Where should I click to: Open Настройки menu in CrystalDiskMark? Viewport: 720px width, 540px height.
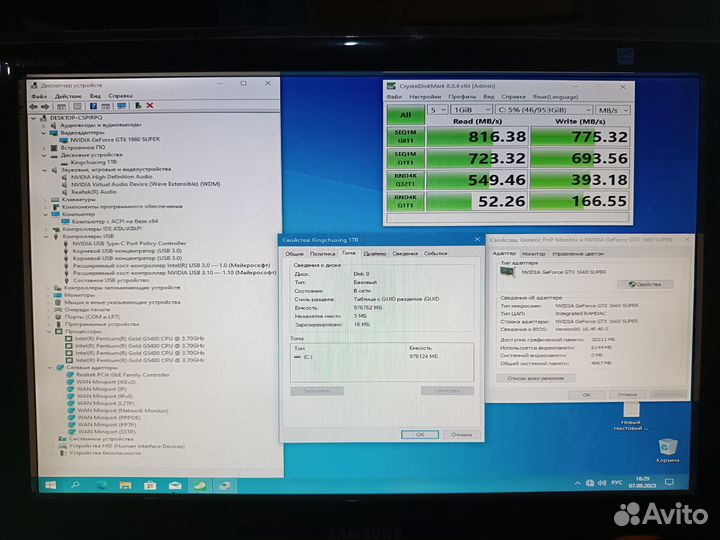(425, 97)
